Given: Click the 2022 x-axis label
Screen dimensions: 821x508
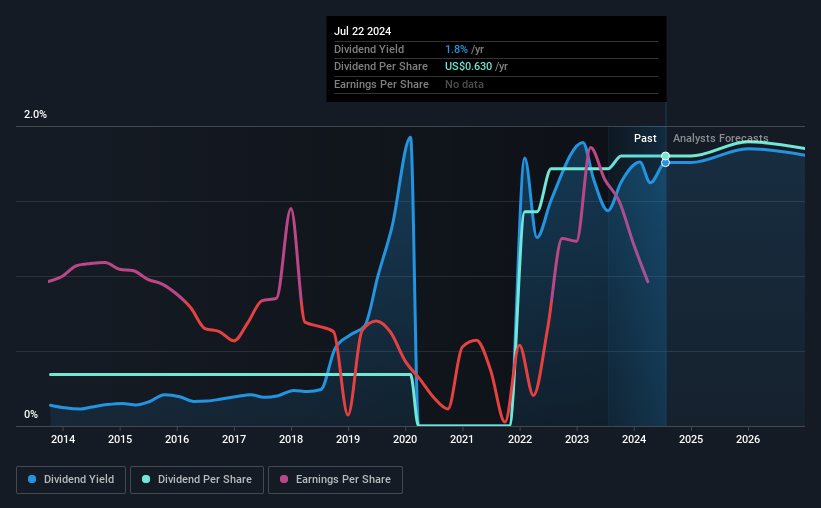Looking at the screenshot, I should tap(520, 439).
